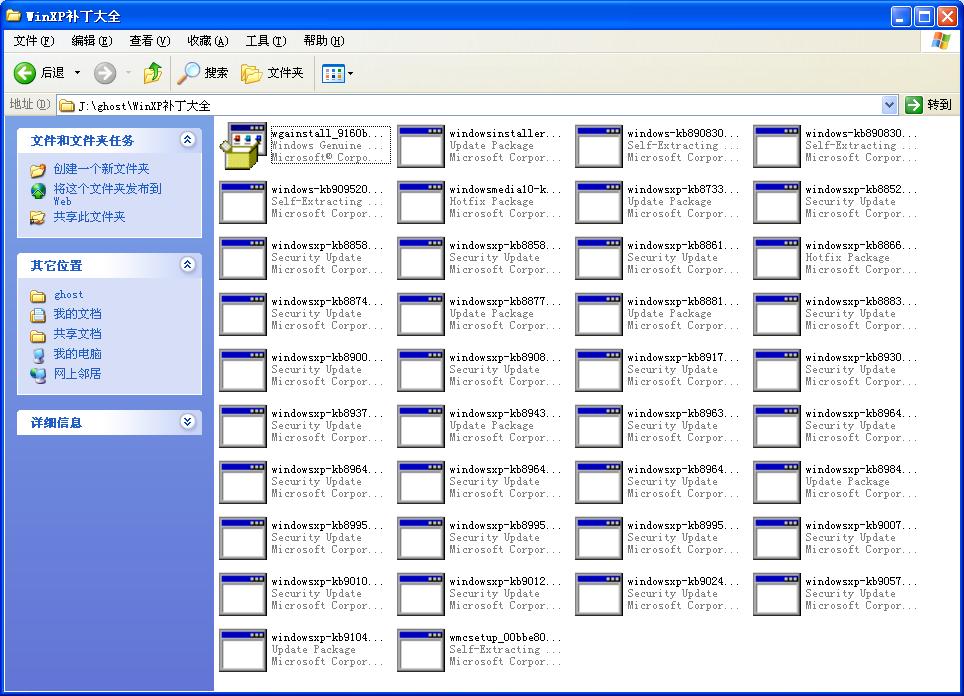Open the Search (搜索) pane

[202, 73]
